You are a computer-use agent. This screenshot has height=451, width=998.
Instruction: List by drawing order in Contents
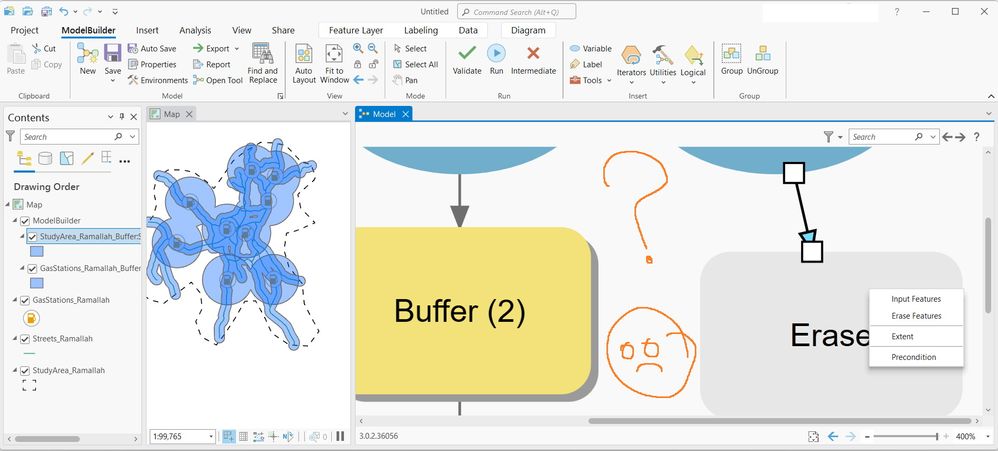[x=24, y=158]
